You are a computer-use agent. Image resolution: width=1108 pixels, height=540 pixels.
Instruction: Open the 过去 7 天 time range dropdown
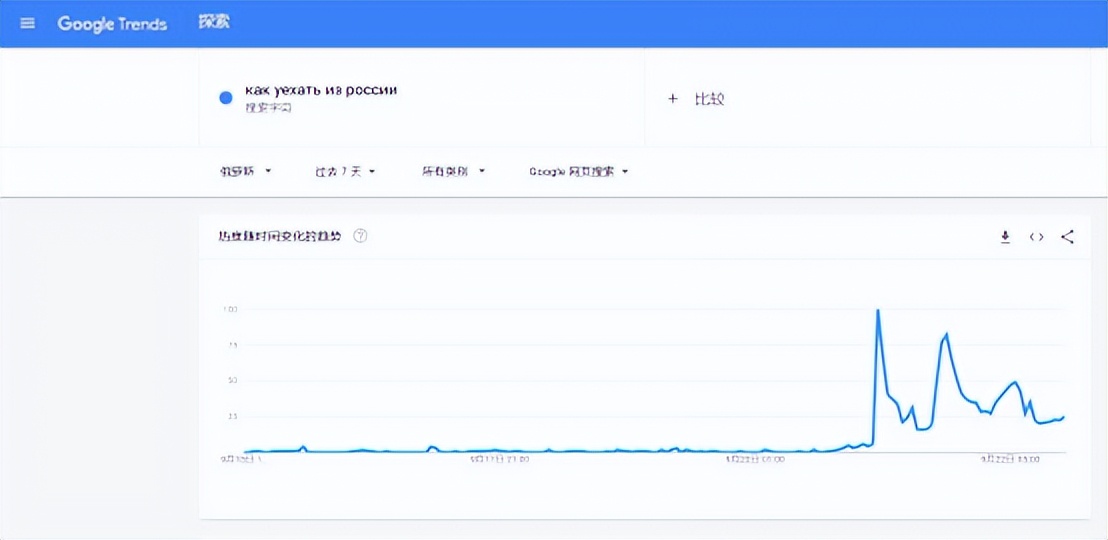tap(345, 171)
